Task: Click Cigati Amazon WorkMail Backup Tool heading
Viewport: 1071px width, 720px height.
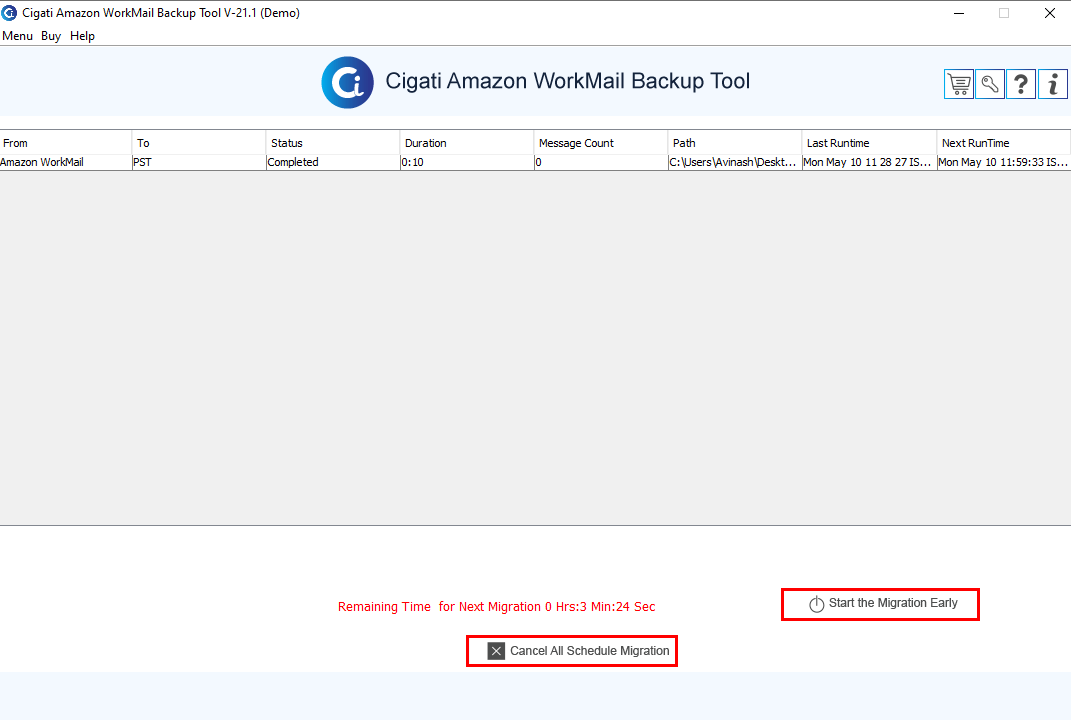Action: coord(568,81)
